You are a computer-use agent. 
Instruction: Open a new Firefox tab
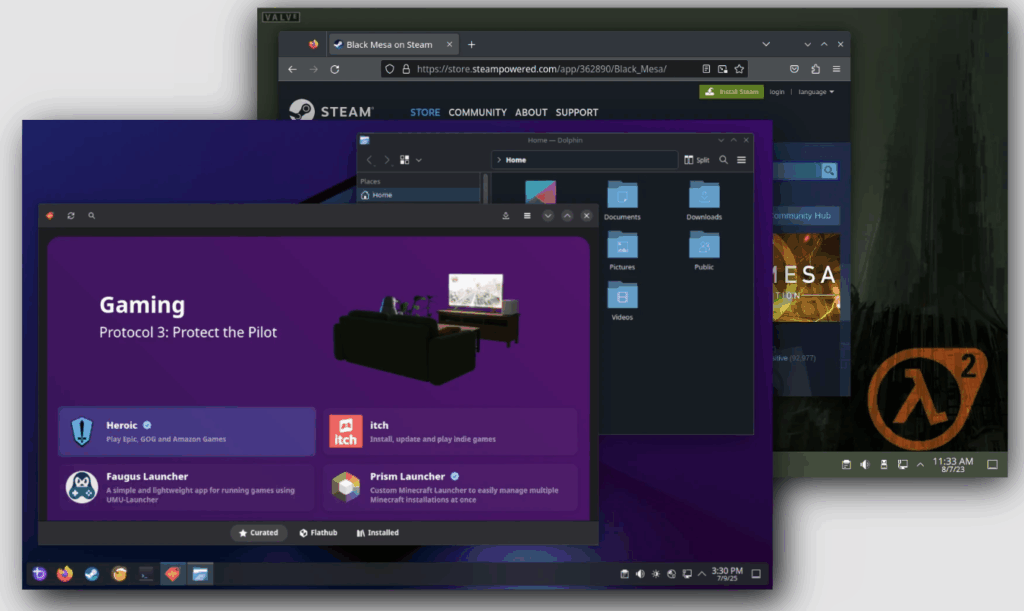pyautogui.click(x=472, y=44)
